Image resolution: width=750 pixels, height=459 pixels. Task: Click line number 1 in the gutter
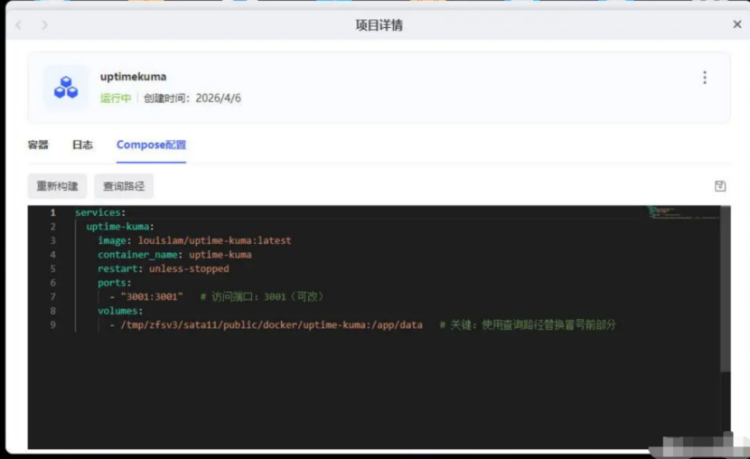(x=53, y=212)
